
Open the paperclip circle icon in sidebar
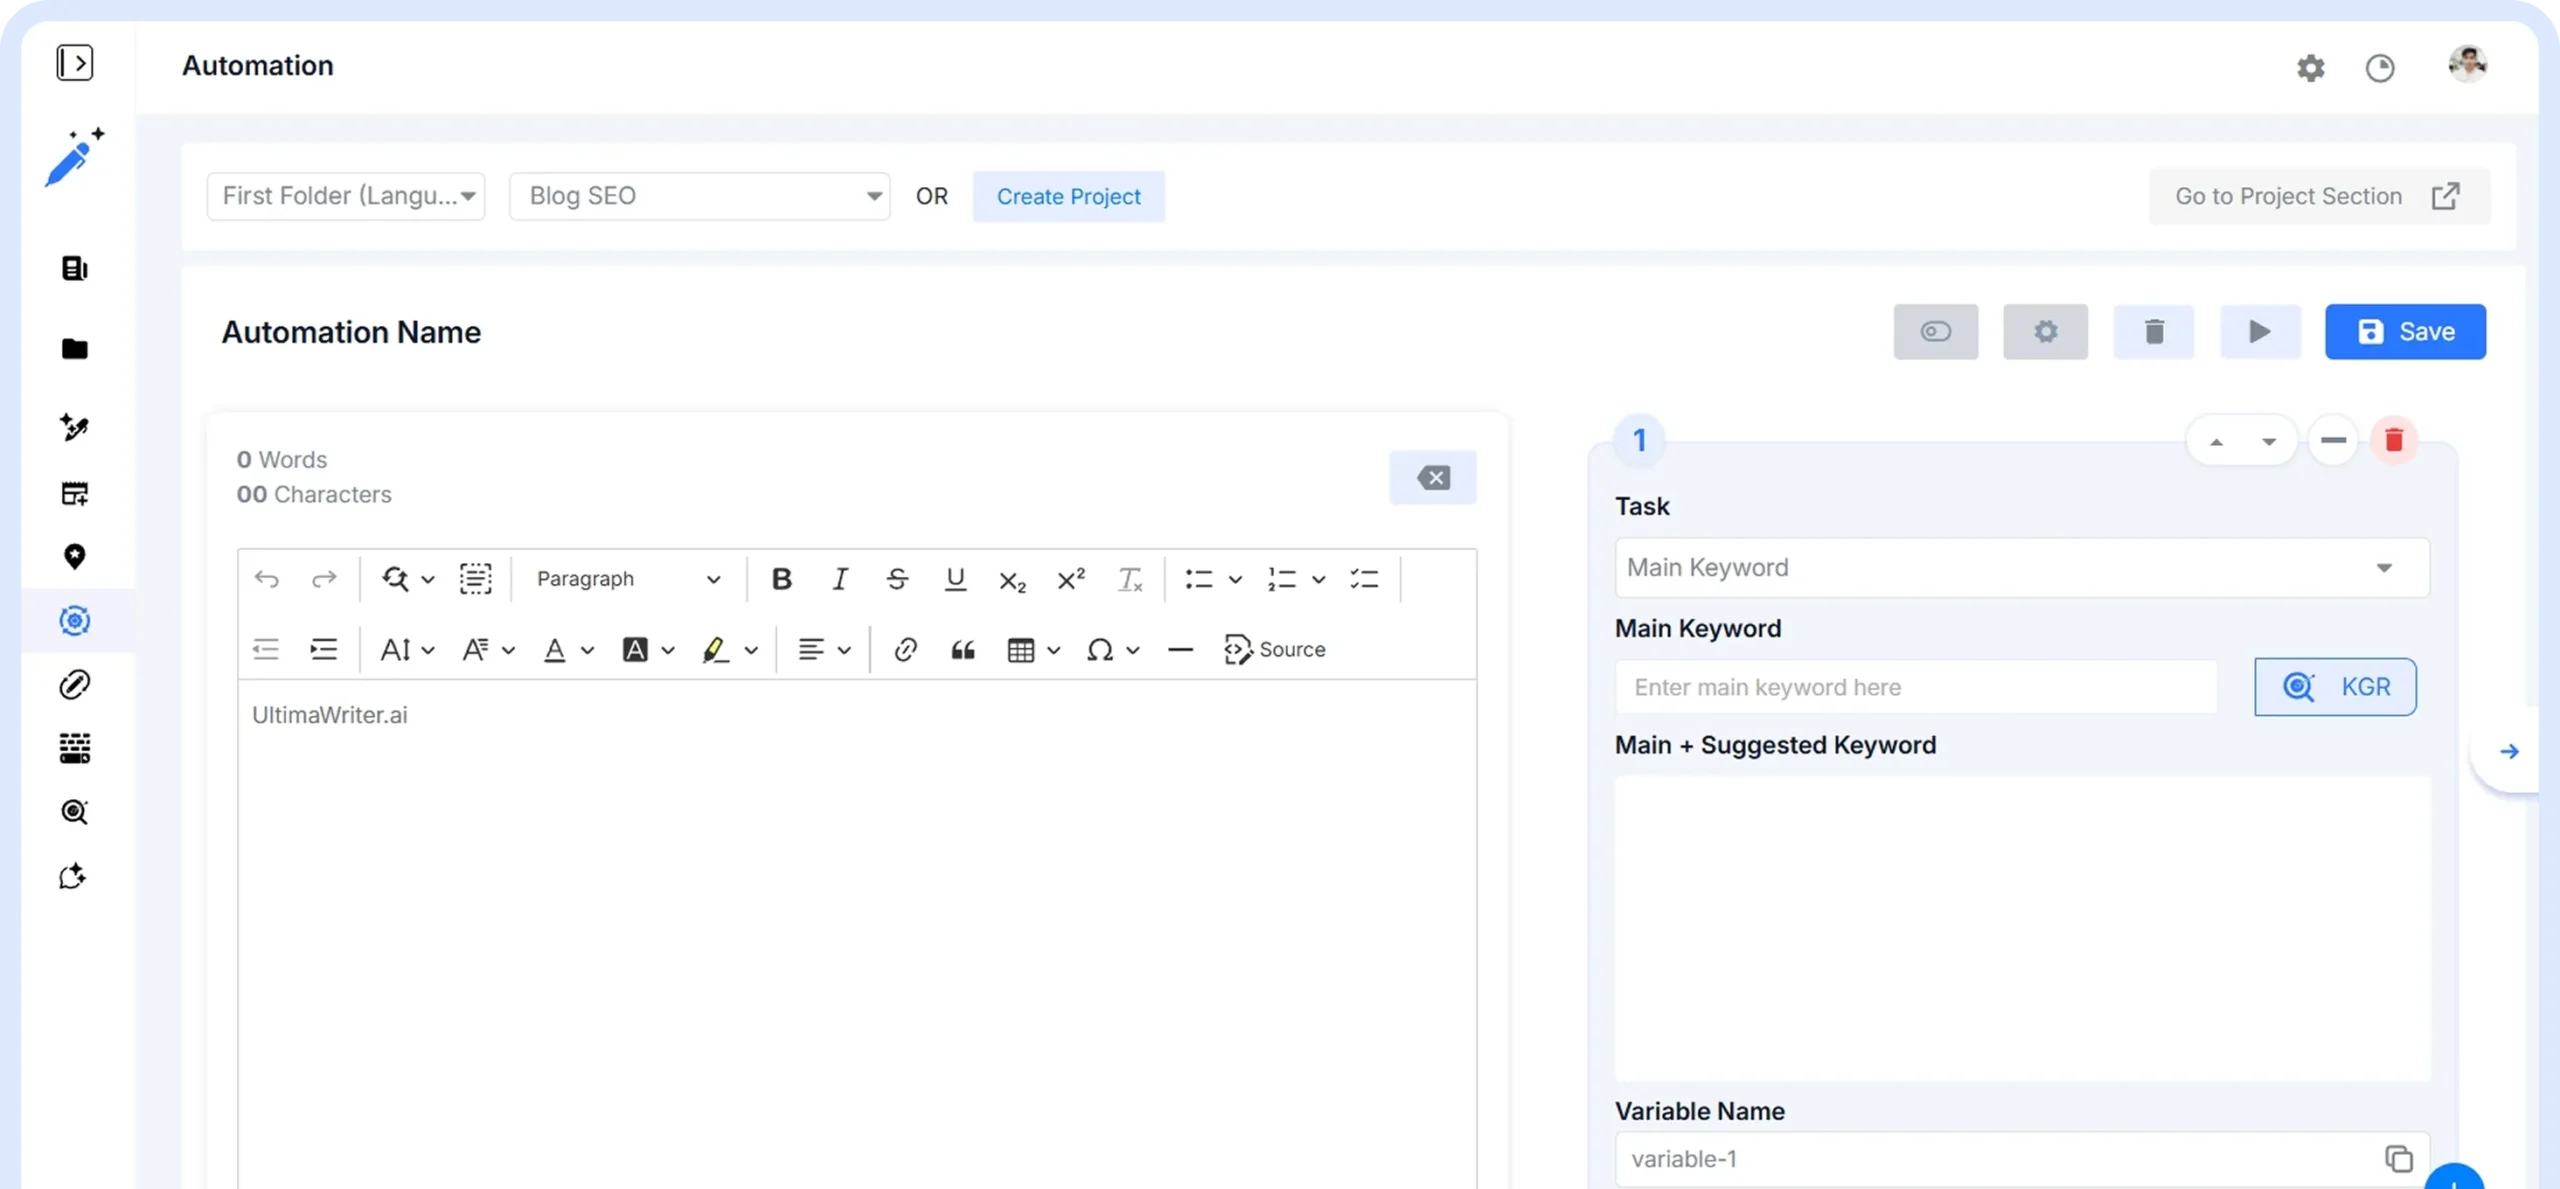pos(75,685)
